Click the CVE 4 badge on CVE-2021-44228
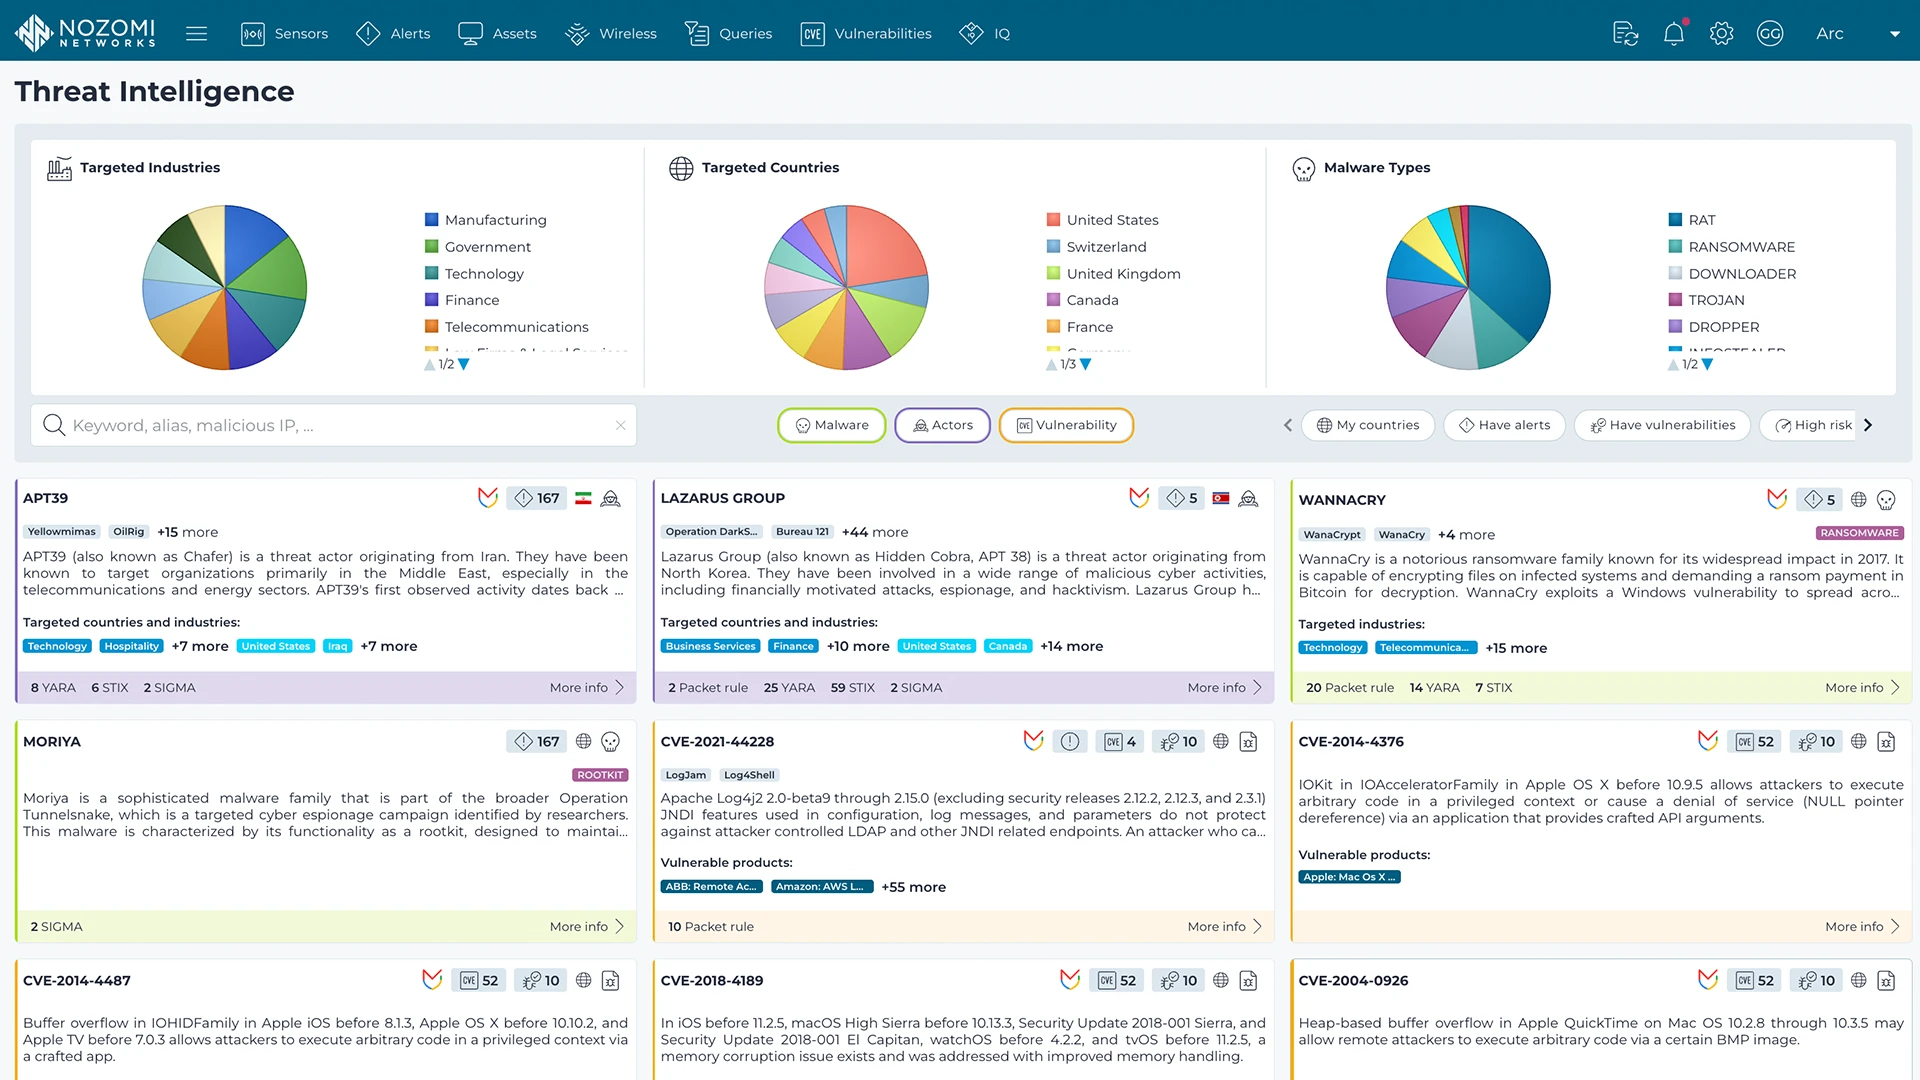This screenshot has height=1080, width=1920. pos(1120,742)
